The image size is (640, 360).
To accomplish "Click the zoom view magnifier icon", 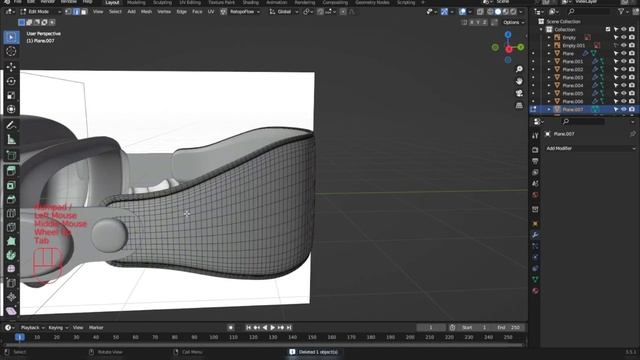I will coord(519,69).
